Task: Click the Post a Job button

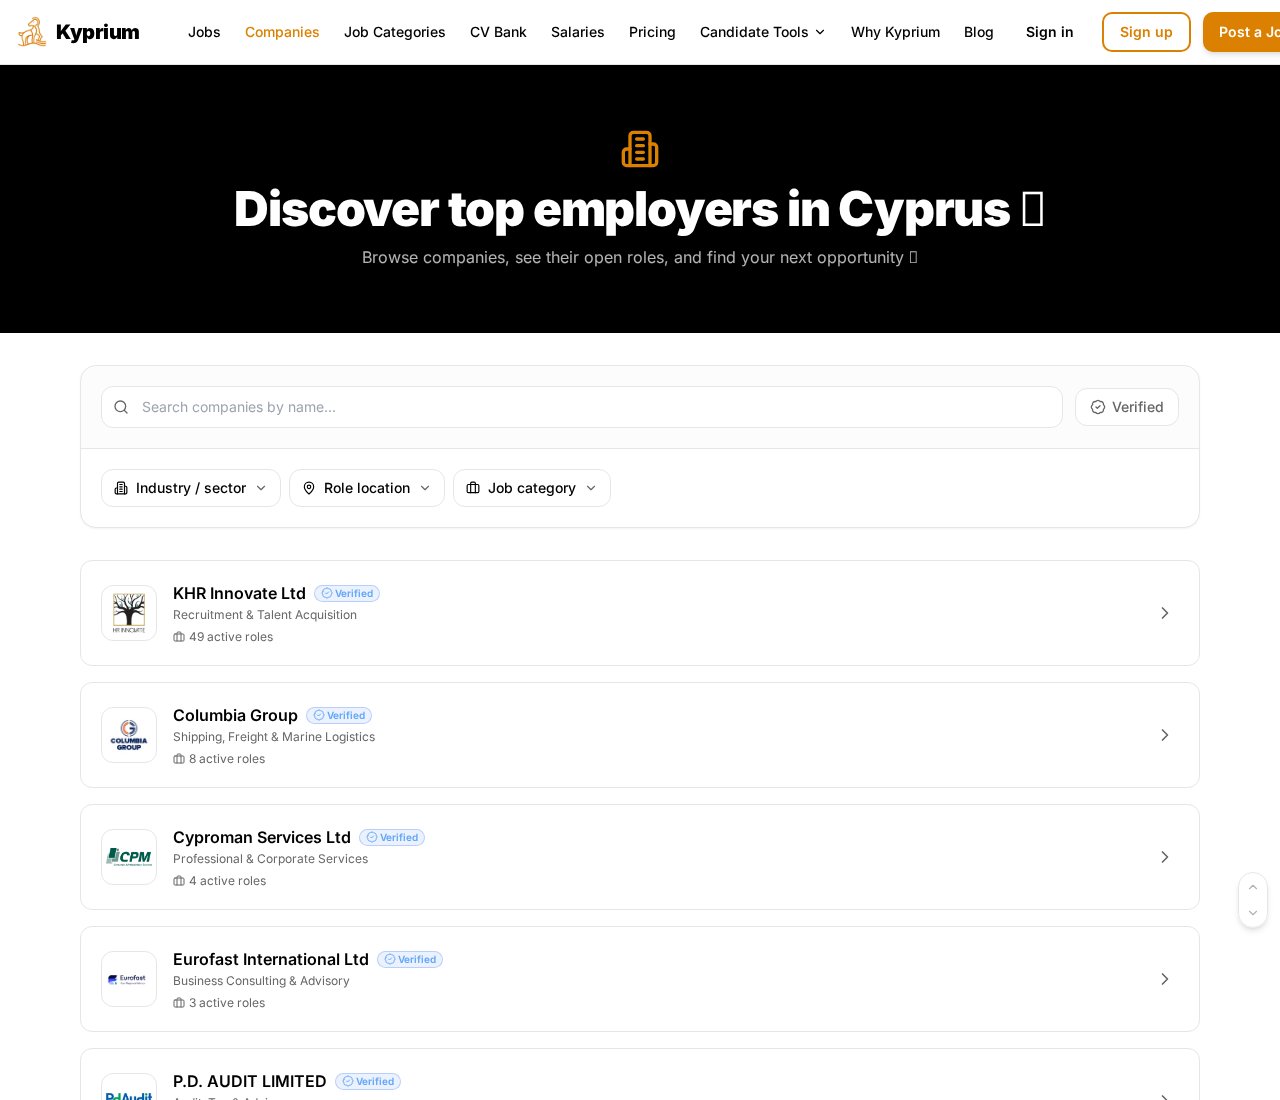Action: (1242, 32)
